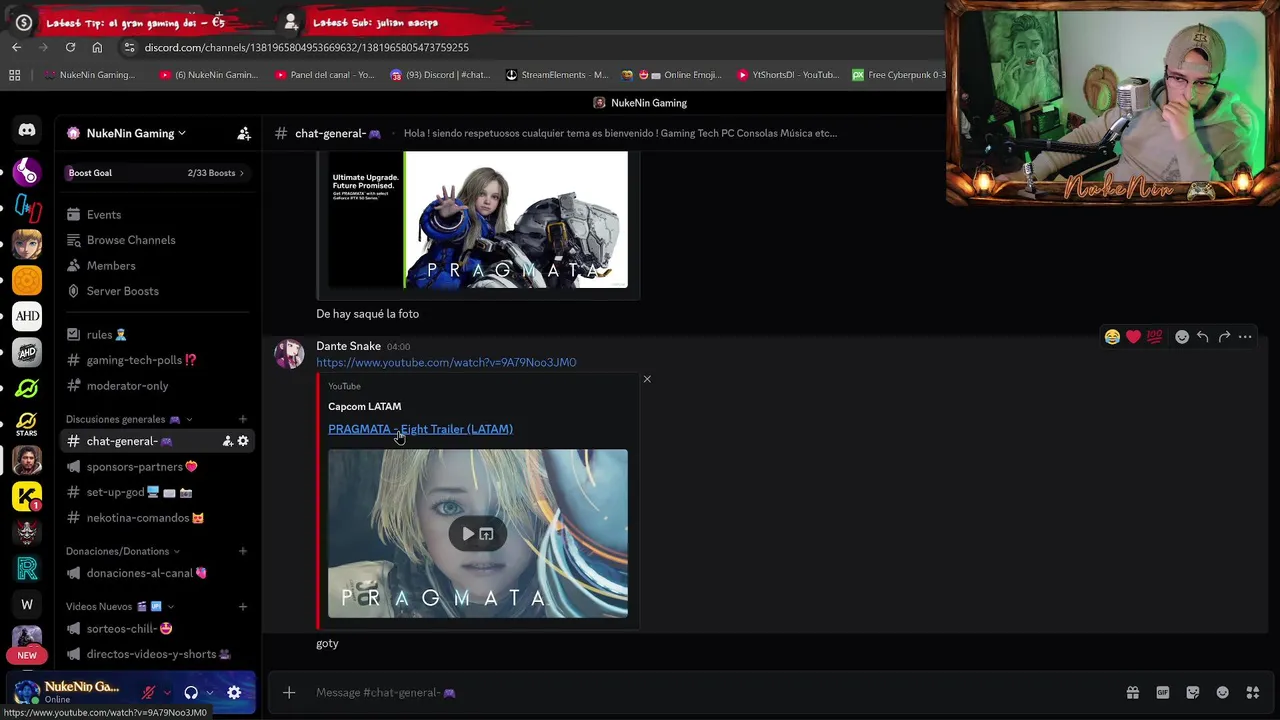Open microphone input options arrow
1280x720 pixels.
167,692
